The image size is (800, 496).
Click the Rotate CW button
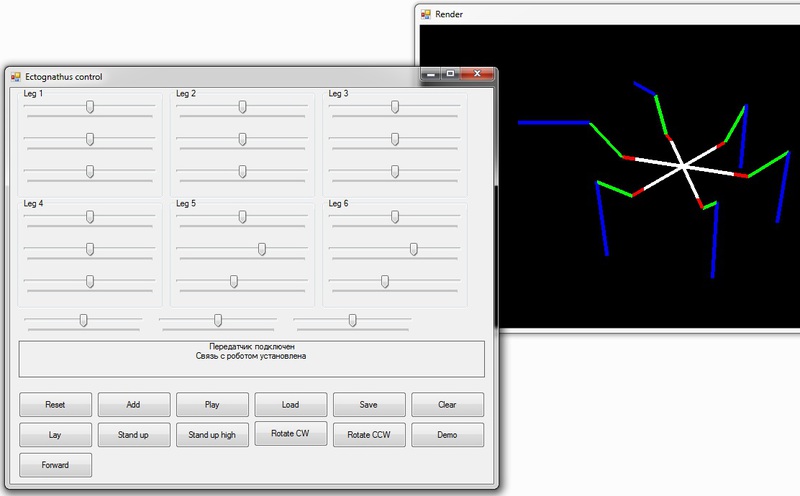pos(291,433)
